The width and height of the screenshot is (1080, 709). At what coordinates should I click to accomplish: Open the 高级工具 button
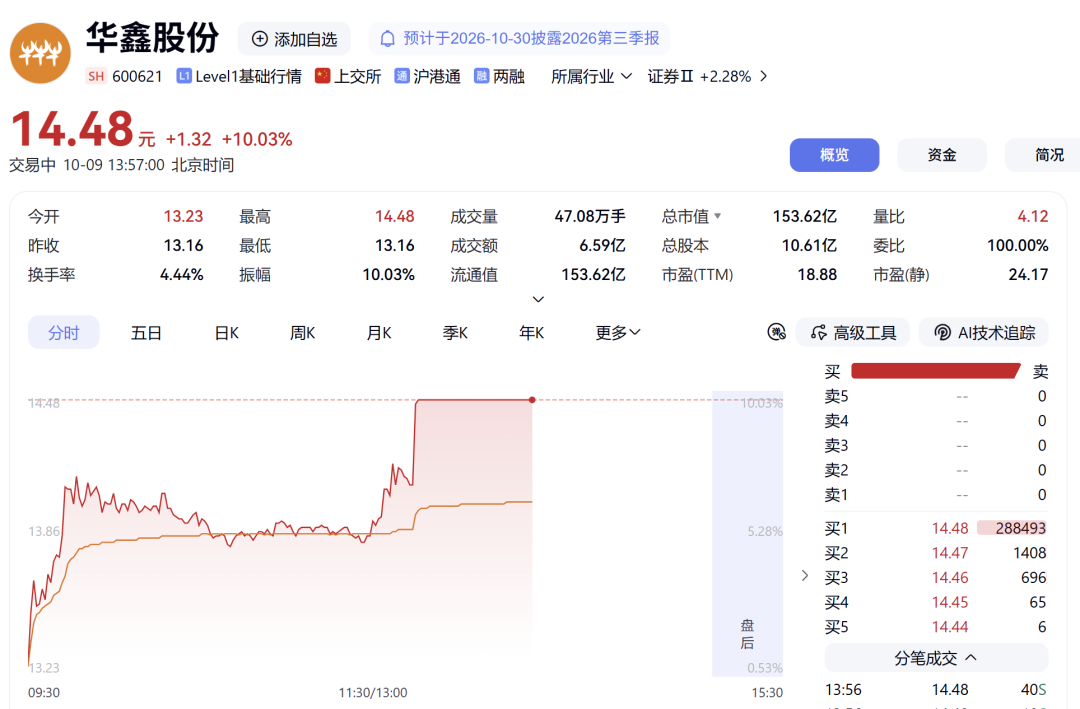click(x=853, y=333)
